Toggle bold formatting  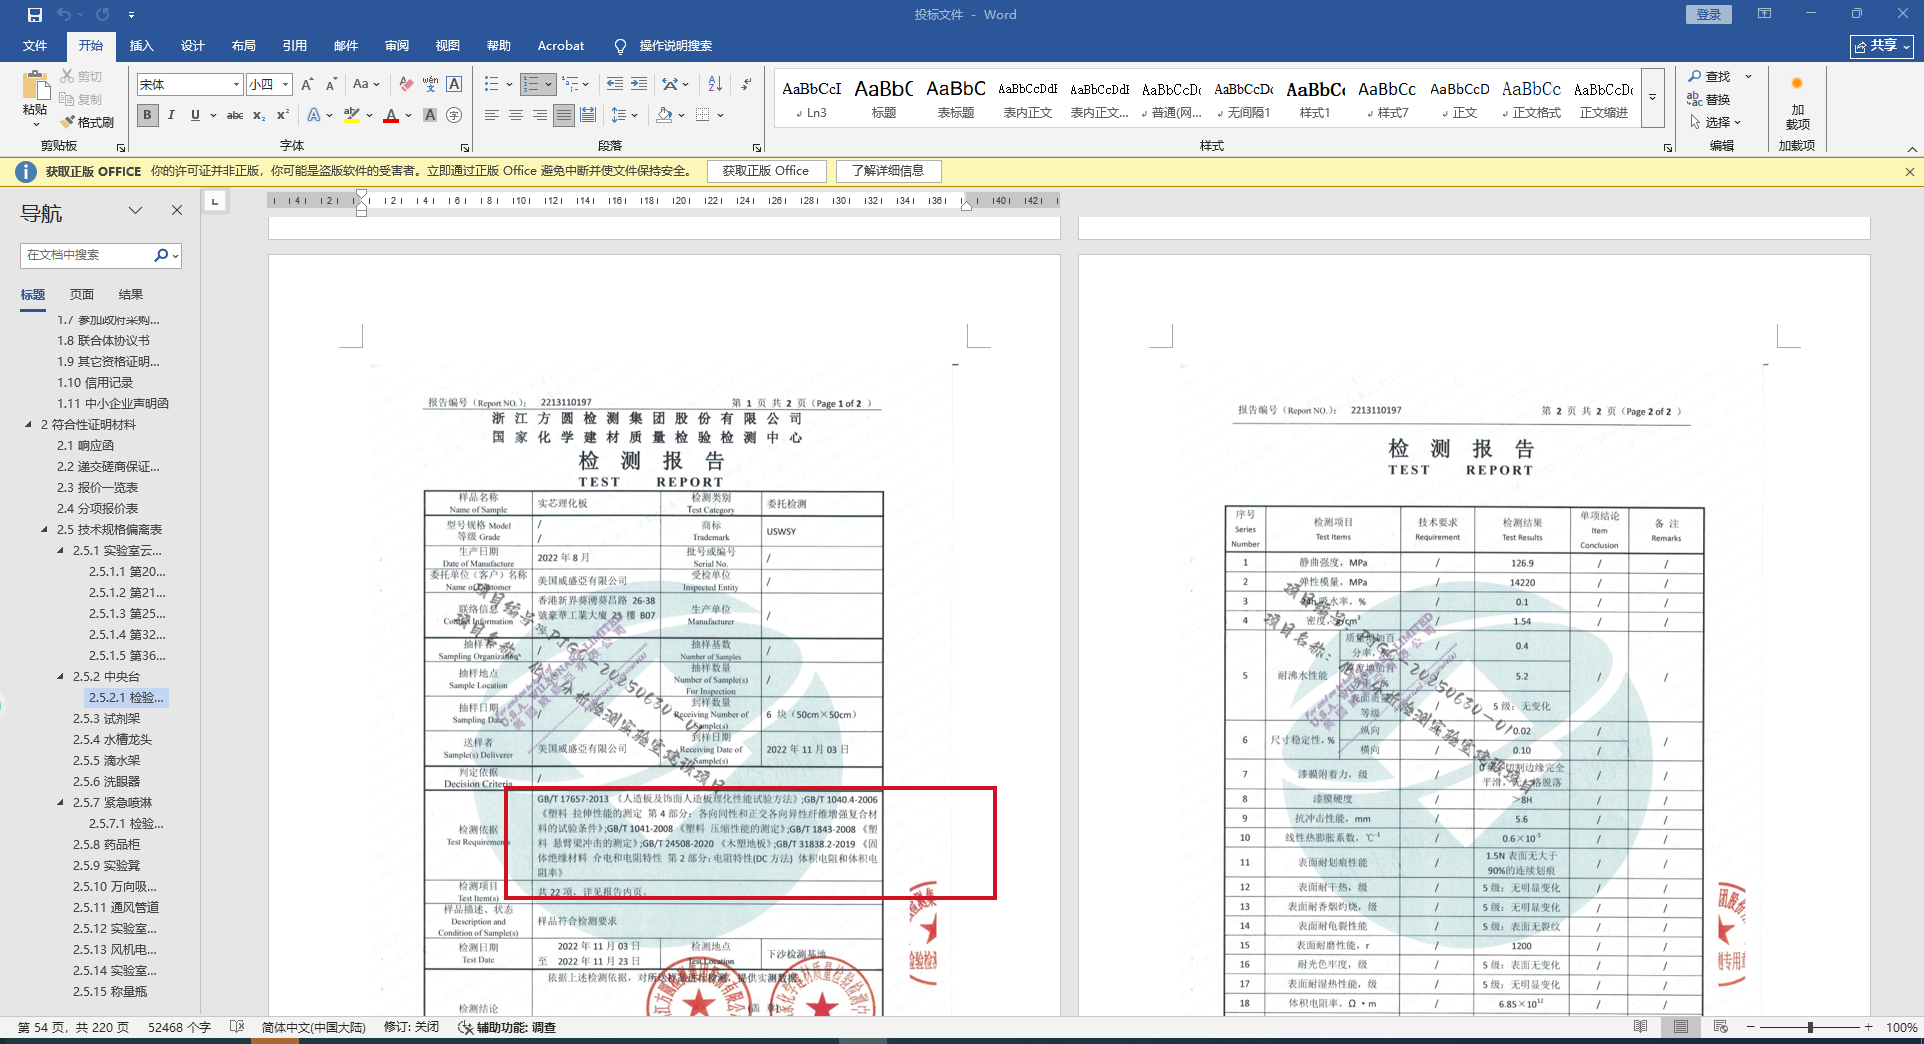point(147,115)
